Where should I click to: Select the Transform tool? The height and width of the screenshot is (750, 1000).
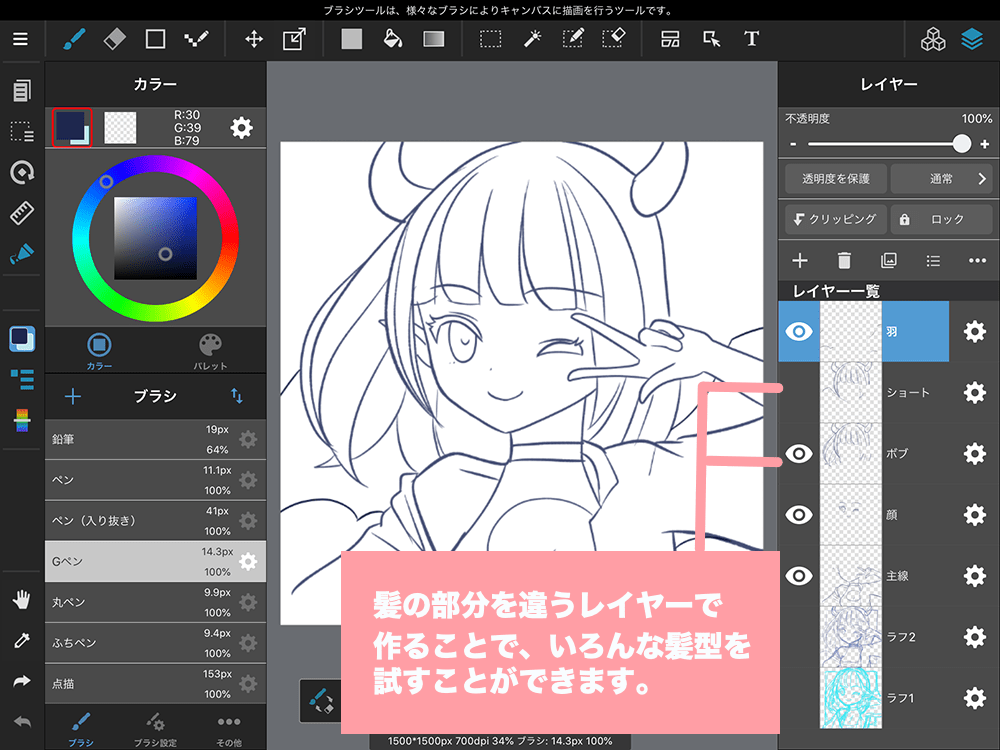coord(294,39)
